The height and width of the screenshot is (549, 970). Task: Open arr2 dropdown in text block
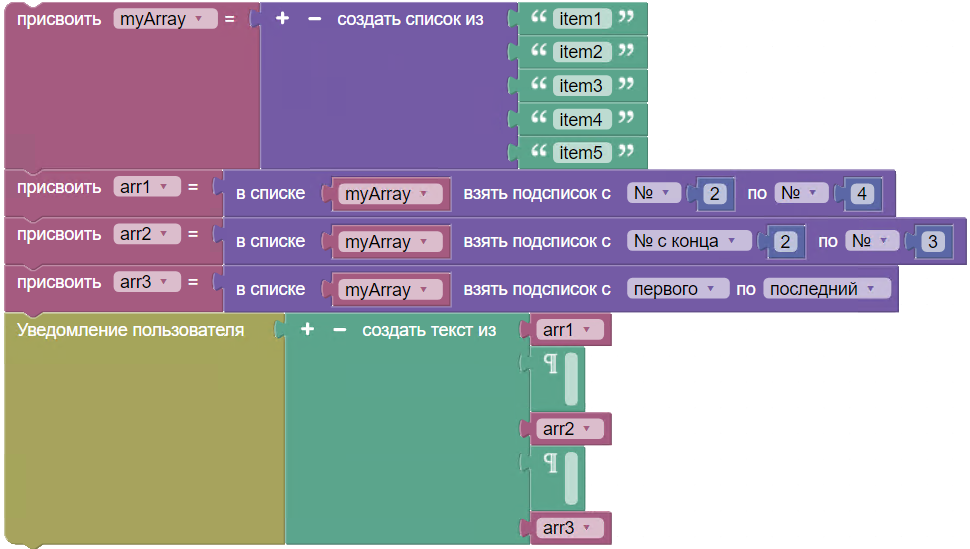click(x=570, y=428)
